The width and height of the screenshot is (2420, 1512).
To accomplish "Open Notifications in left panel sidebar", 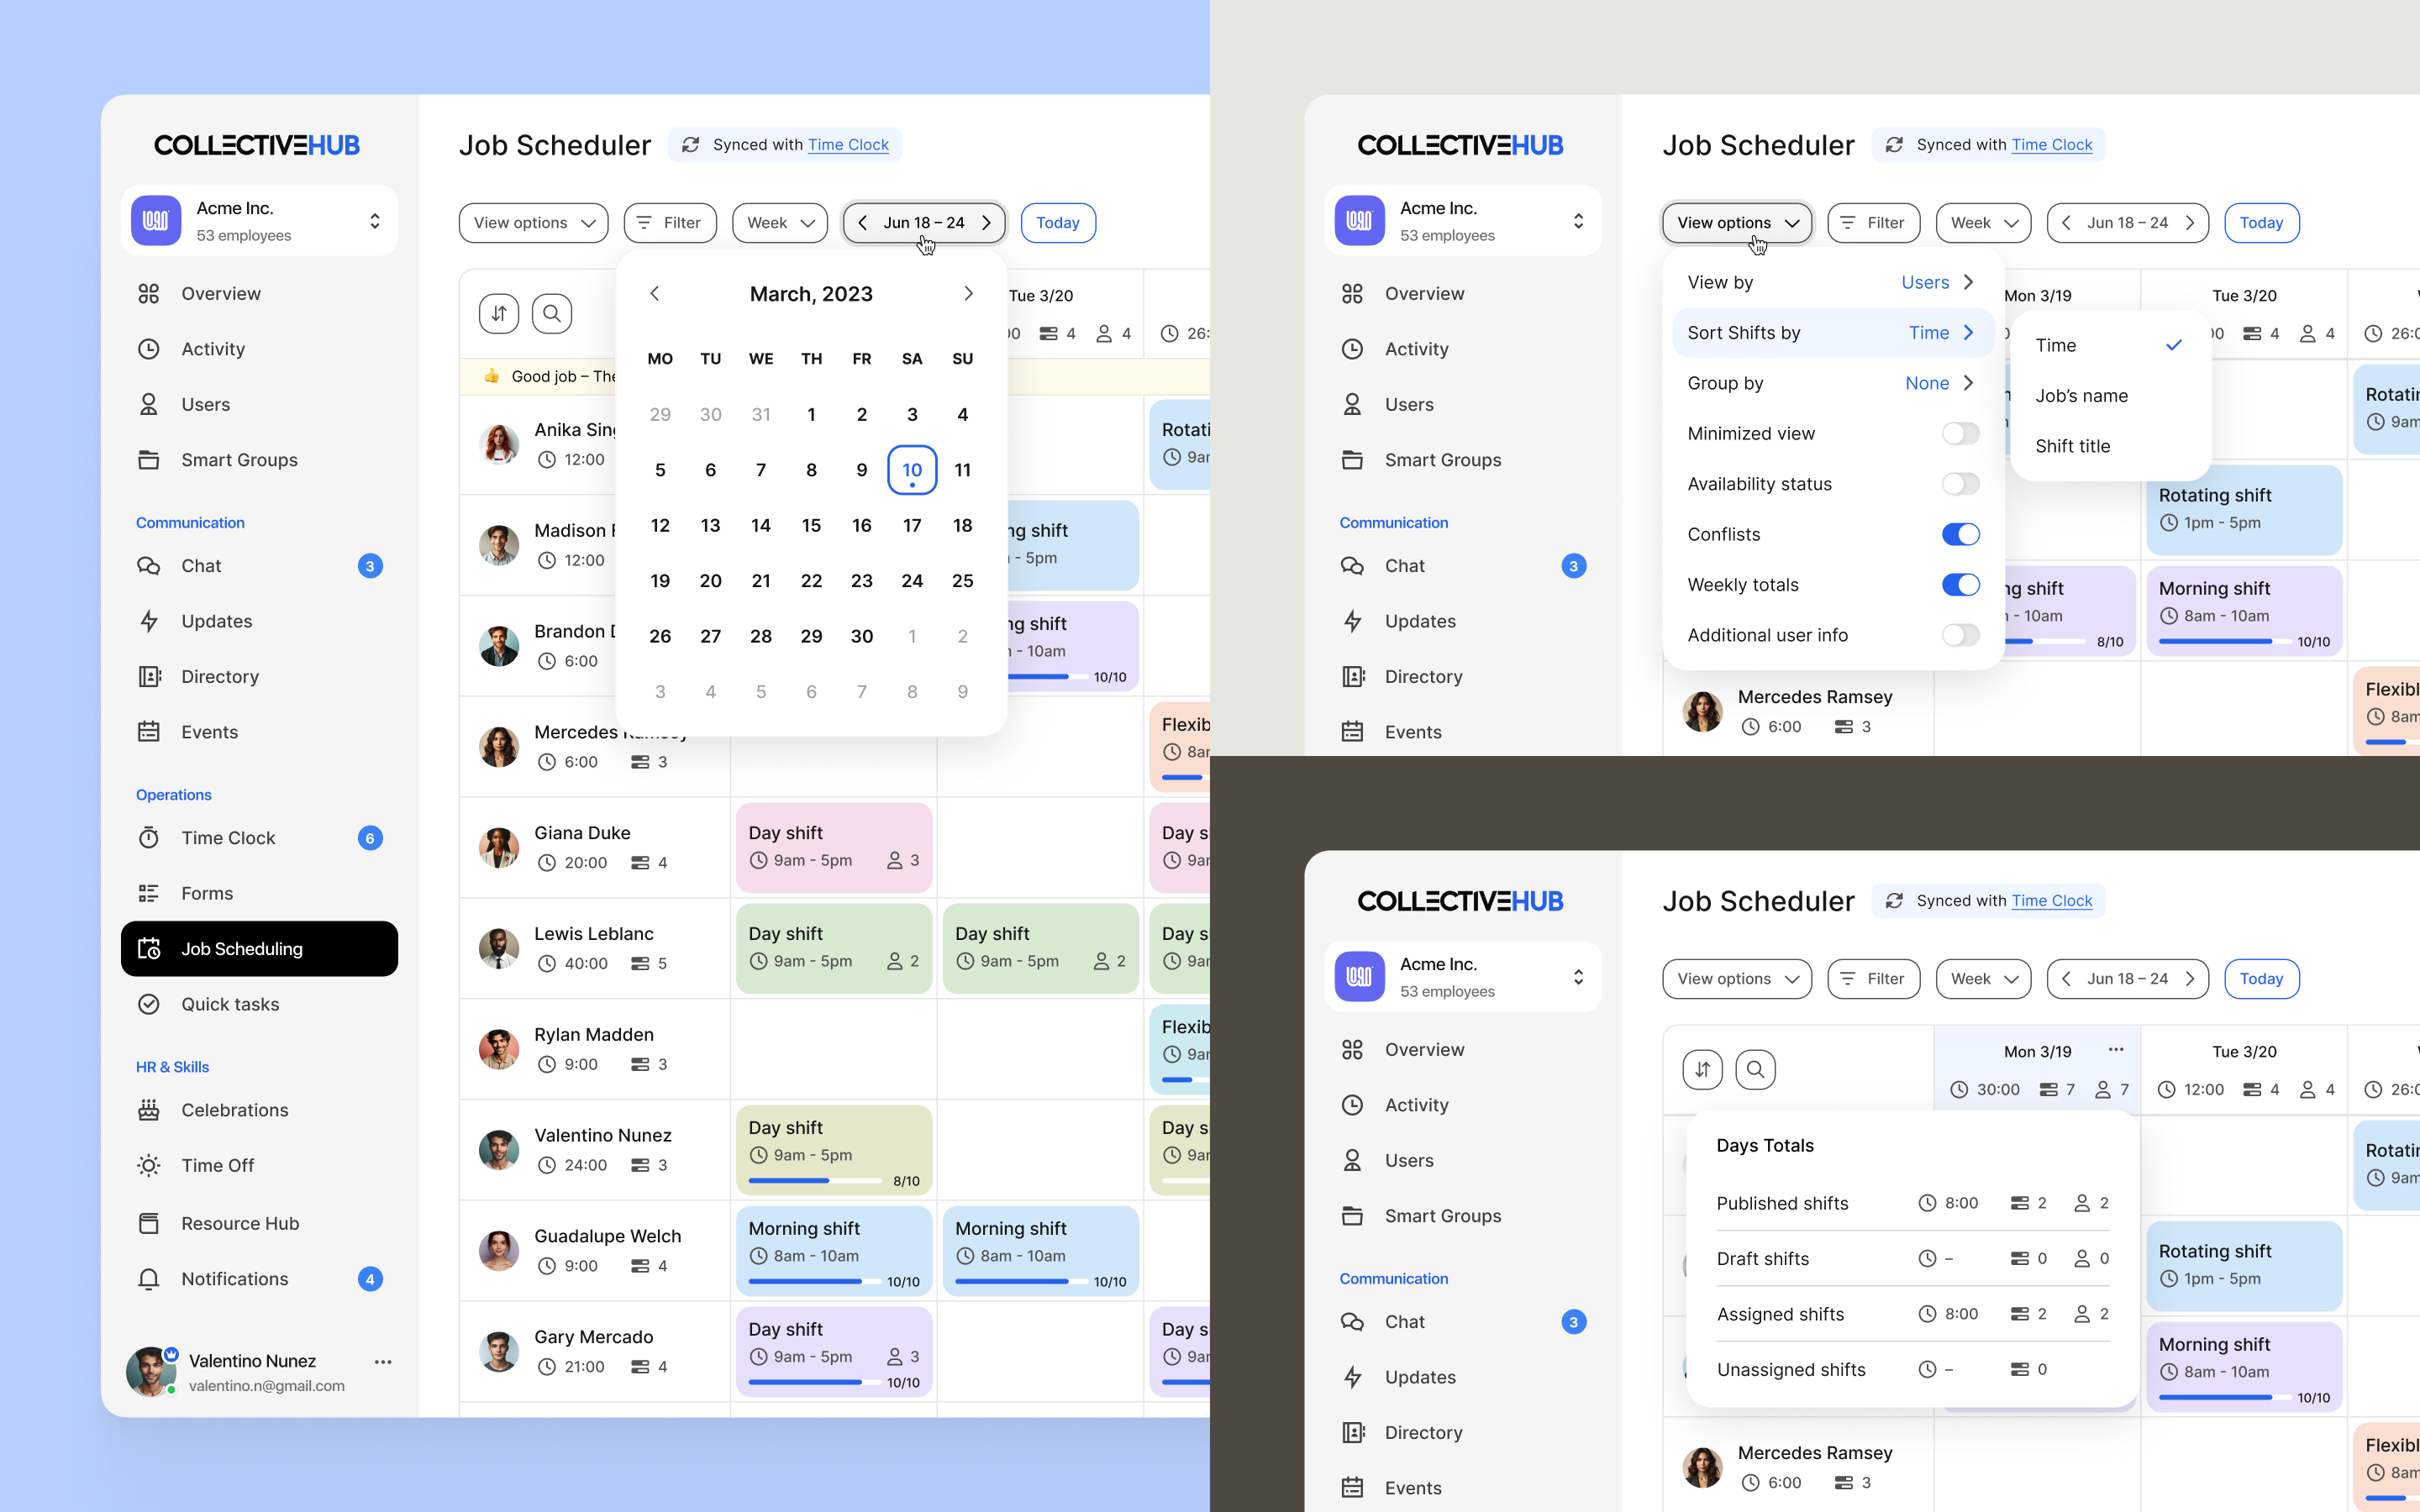I will click(x=259, y=1279).
